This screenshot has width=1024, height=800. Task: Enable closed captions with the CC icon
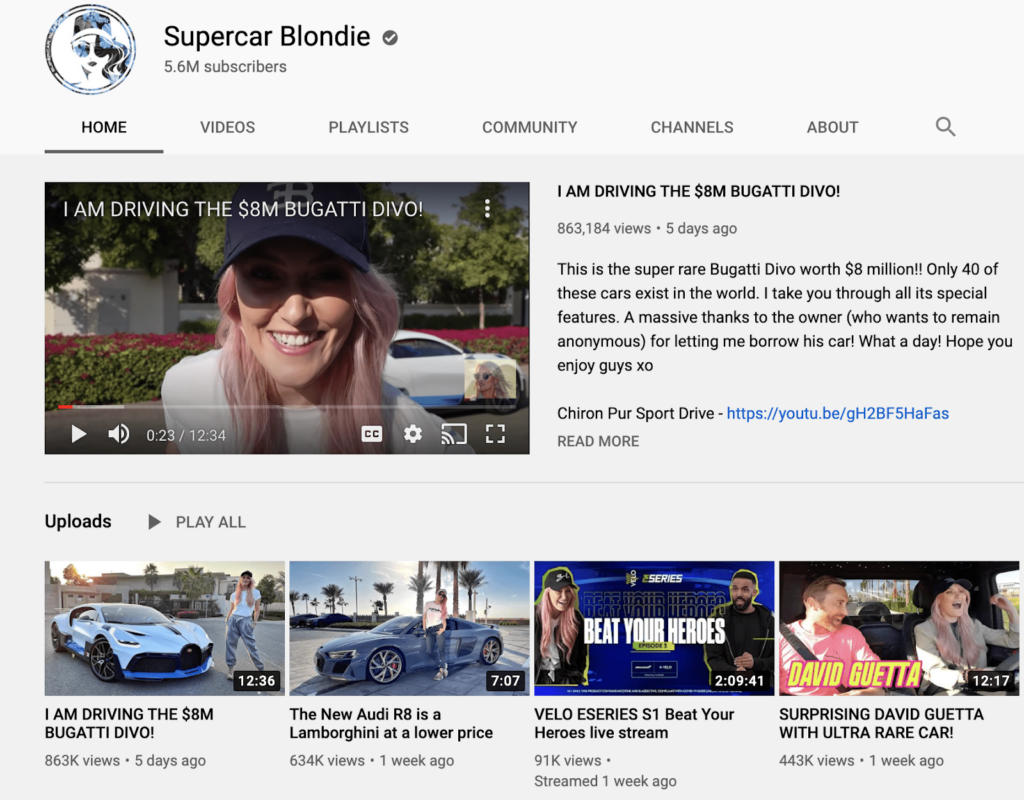tap(371, 433)
